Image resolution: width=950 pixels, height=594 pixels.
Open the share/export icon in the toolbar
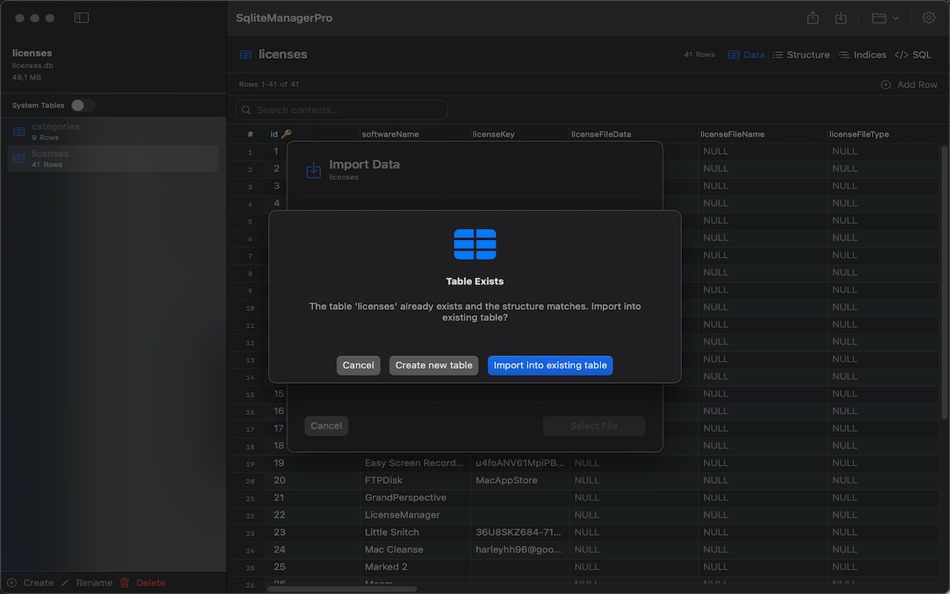pyautogui.click(x=814, y=17)
